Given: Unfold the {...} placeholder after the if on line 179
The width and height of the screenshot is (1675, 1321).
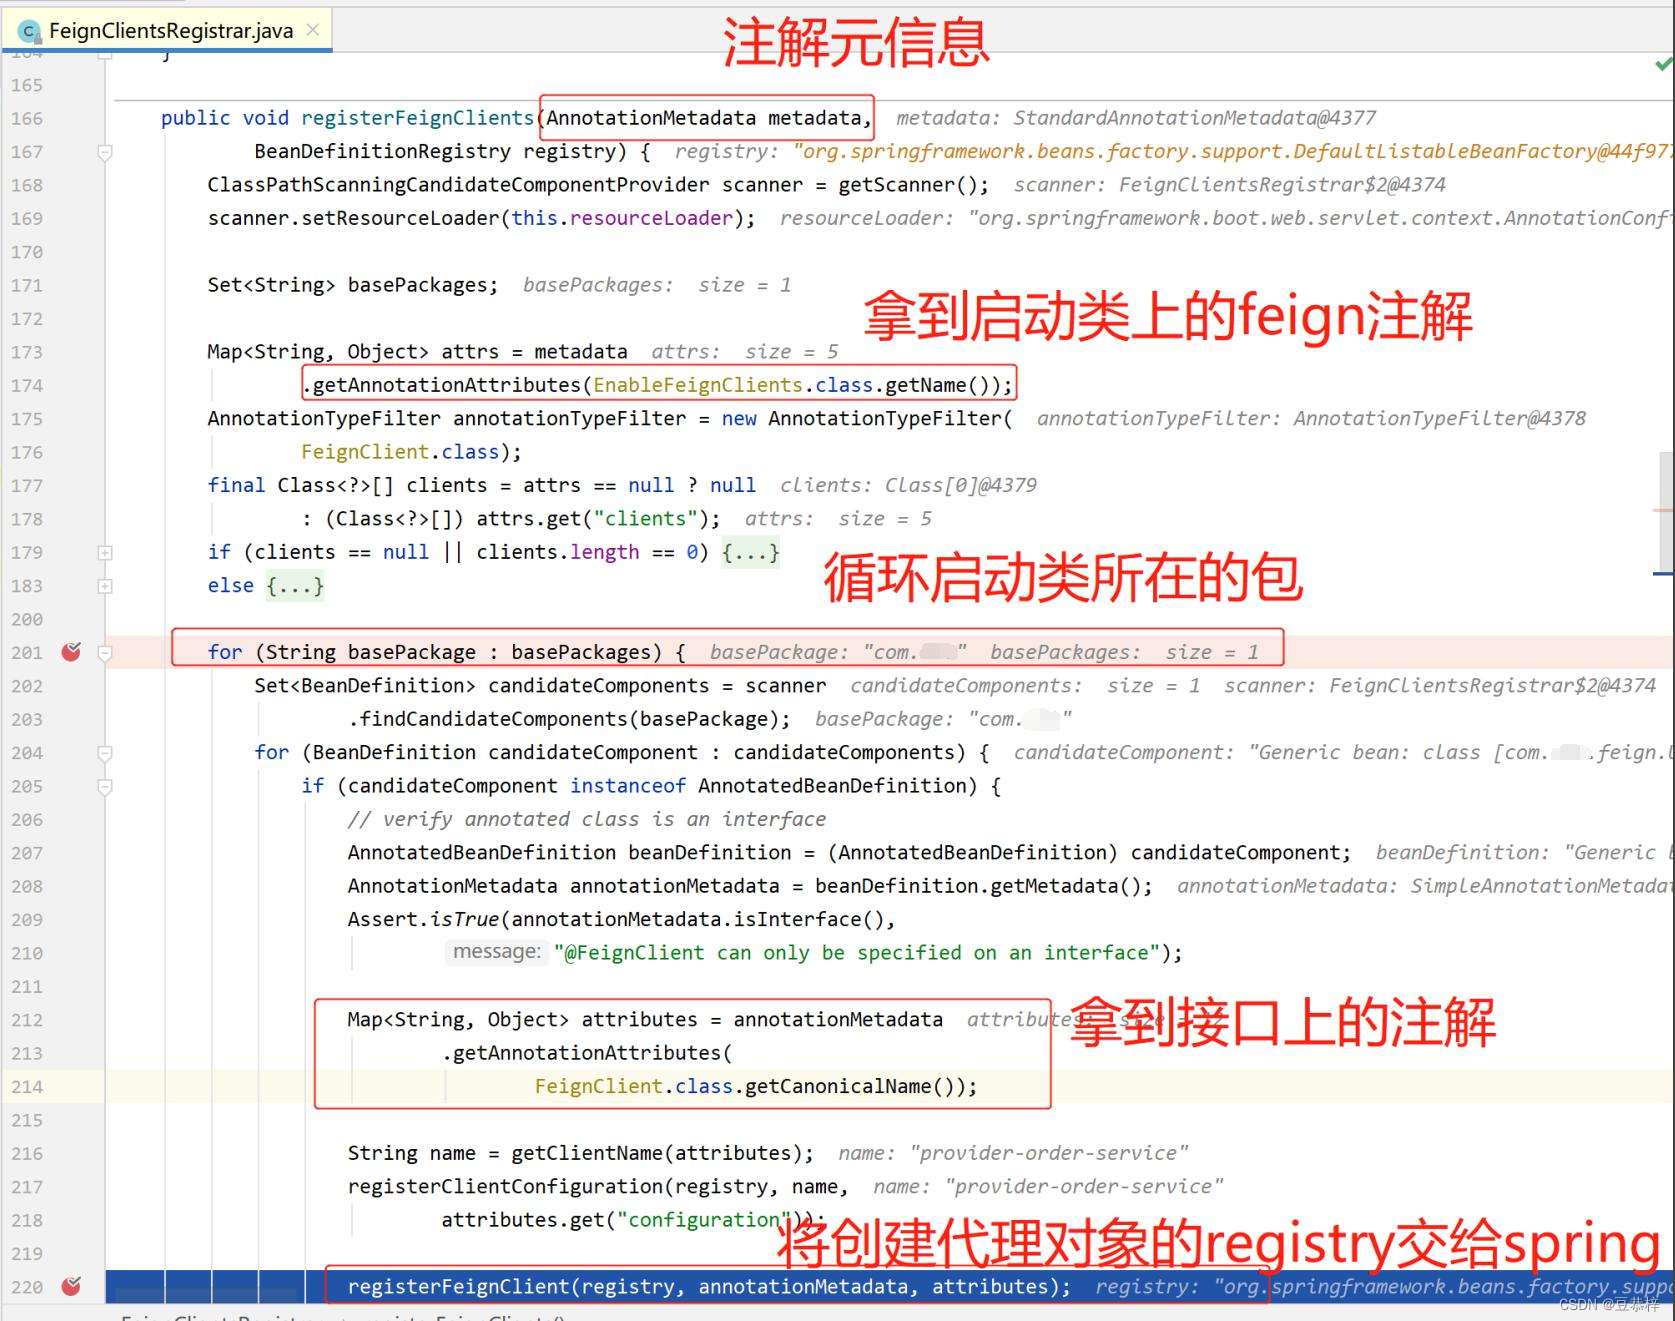Looking at the screenshot, I should point(750,552).
